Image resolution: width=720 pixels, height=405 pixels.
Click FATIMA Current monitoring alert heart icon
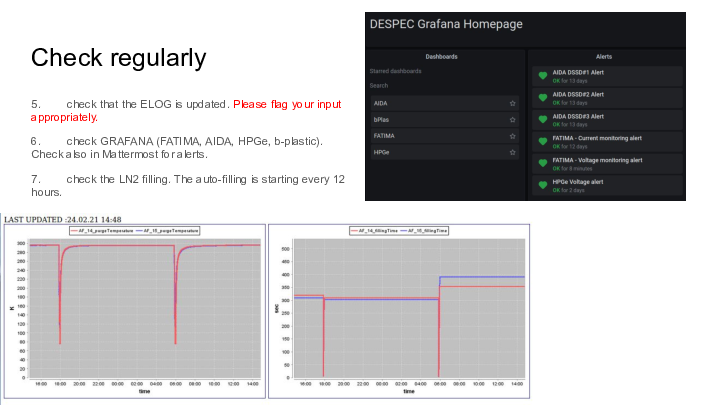tap(543, 141)
